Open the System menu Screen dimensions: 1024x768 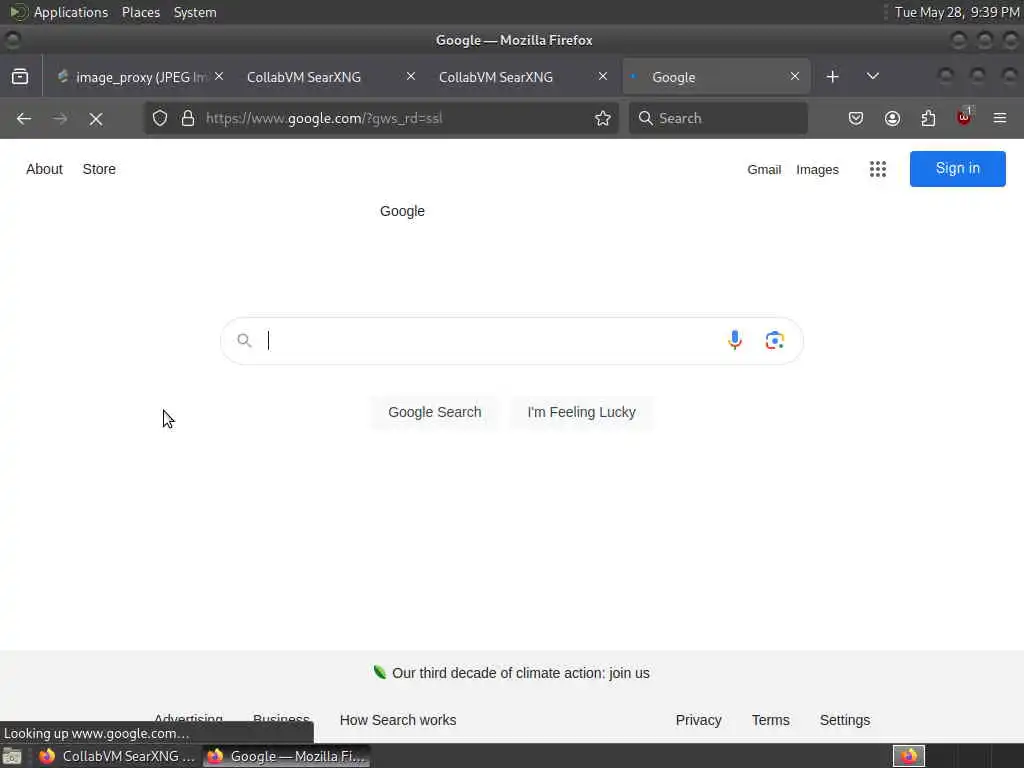(195, 12)
